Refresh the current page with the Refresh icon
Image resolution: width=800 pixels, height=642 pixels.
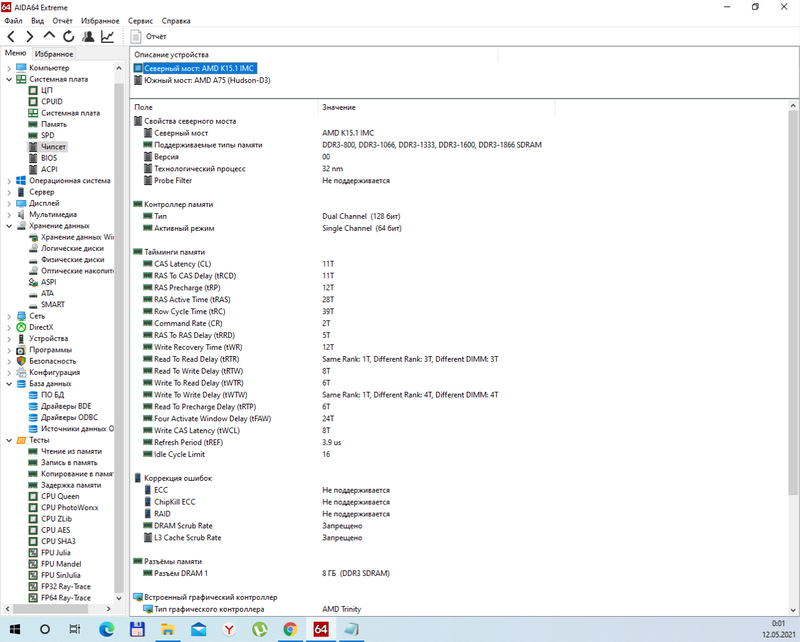click(x=68, y=36)
